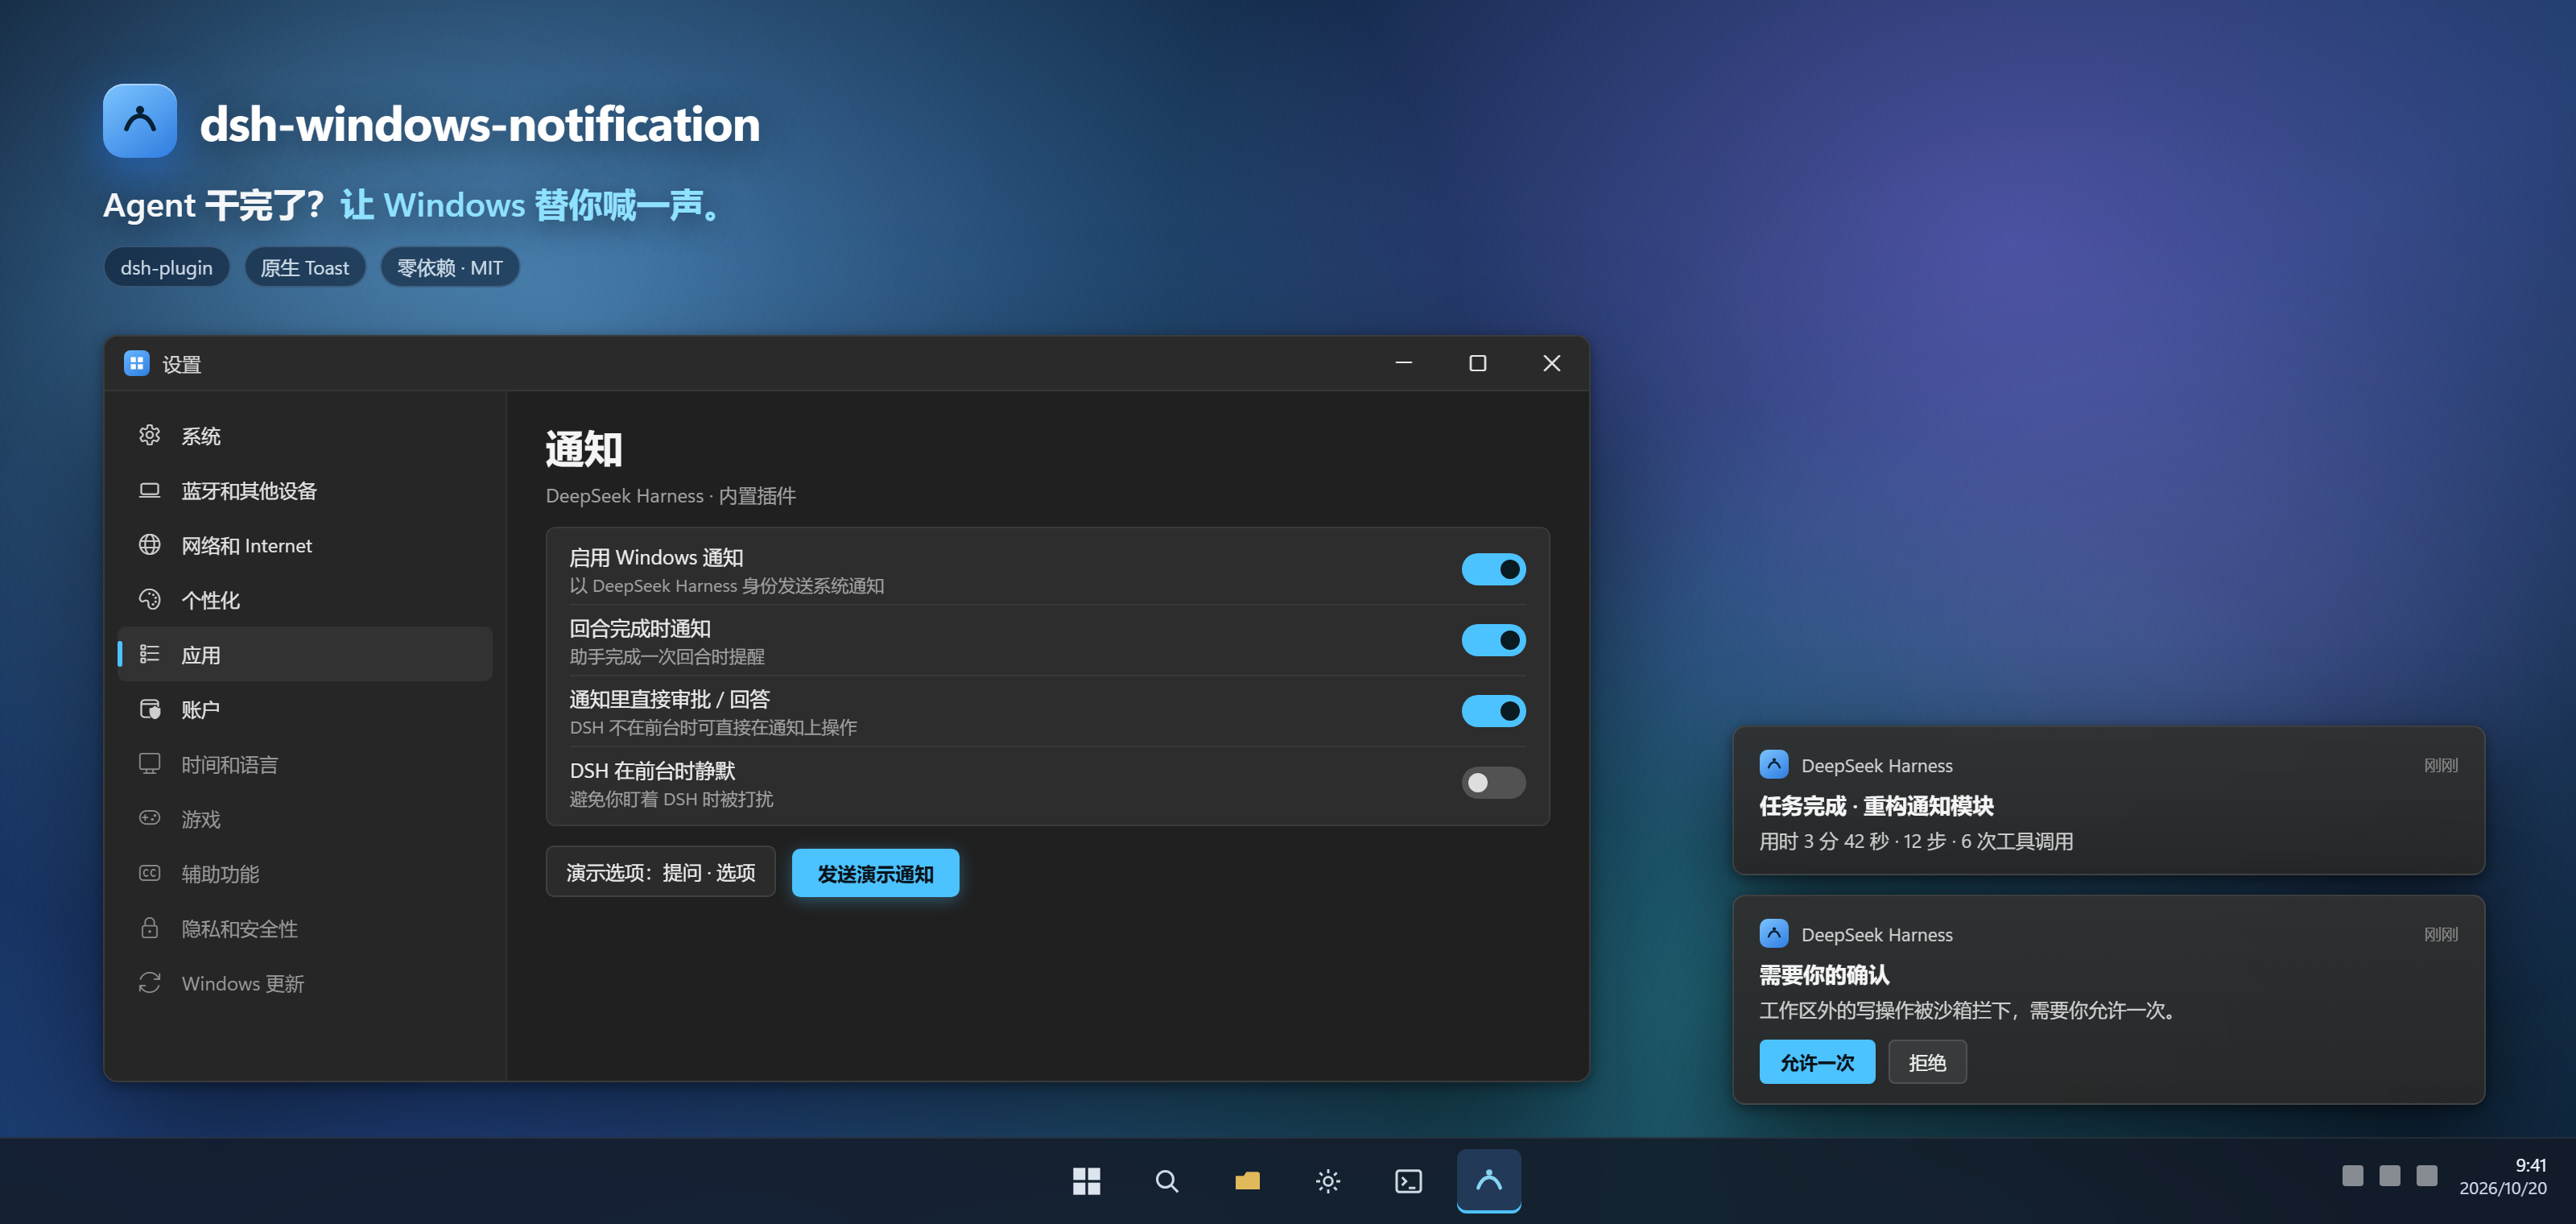Select 应用 in the sidebar
This screenshot has width=2576, height=1224.
[305, 654]
